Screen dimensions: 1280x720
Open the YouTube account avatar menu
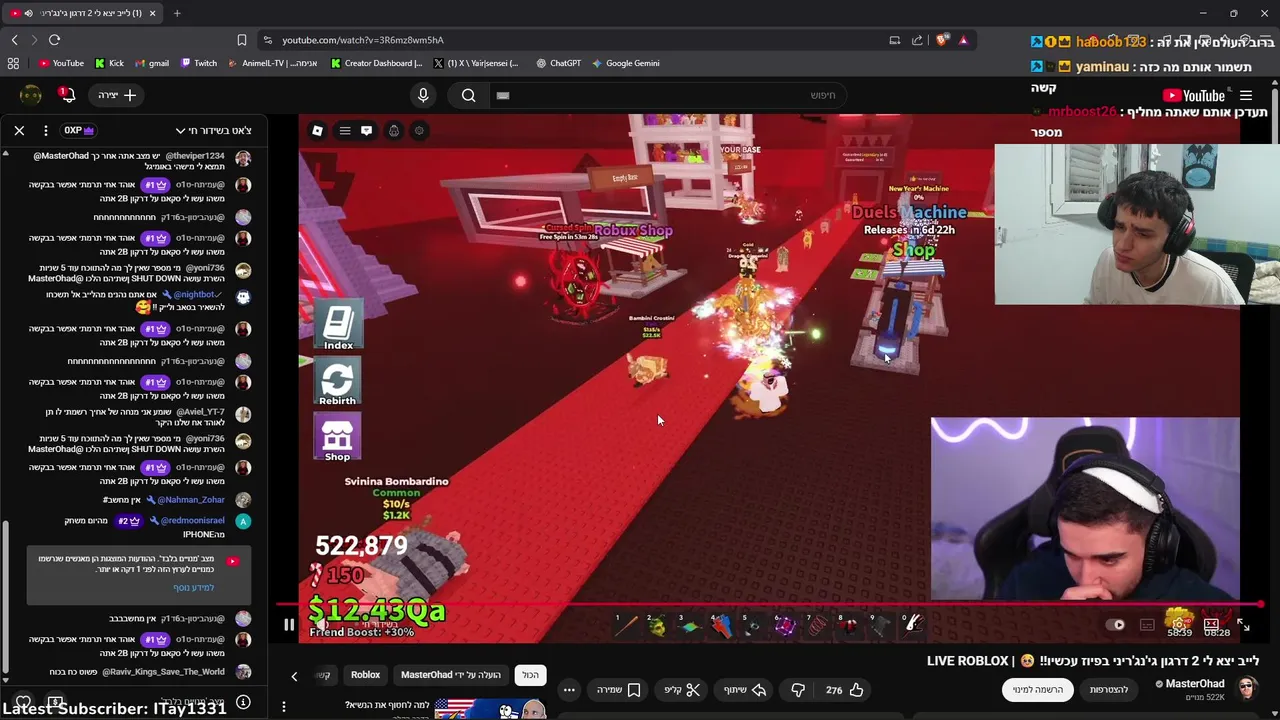pyautogui.click(x=31, y=95)
